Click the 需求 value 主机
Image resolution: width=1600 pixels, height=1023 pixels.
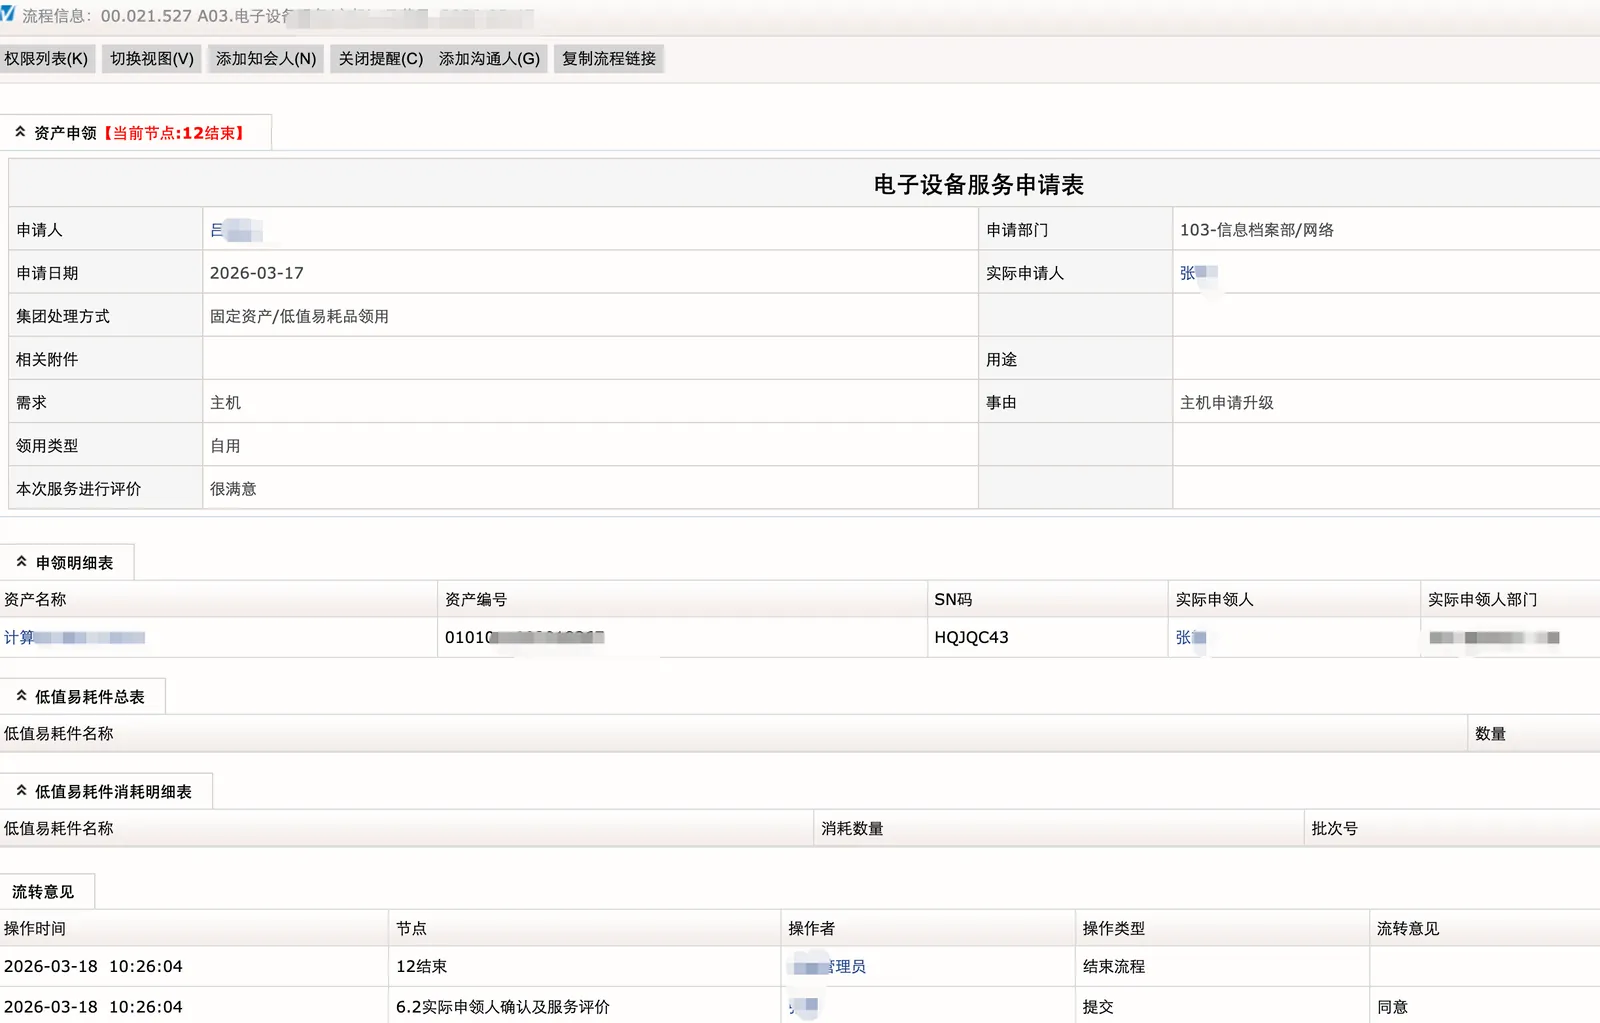(225, 402)
